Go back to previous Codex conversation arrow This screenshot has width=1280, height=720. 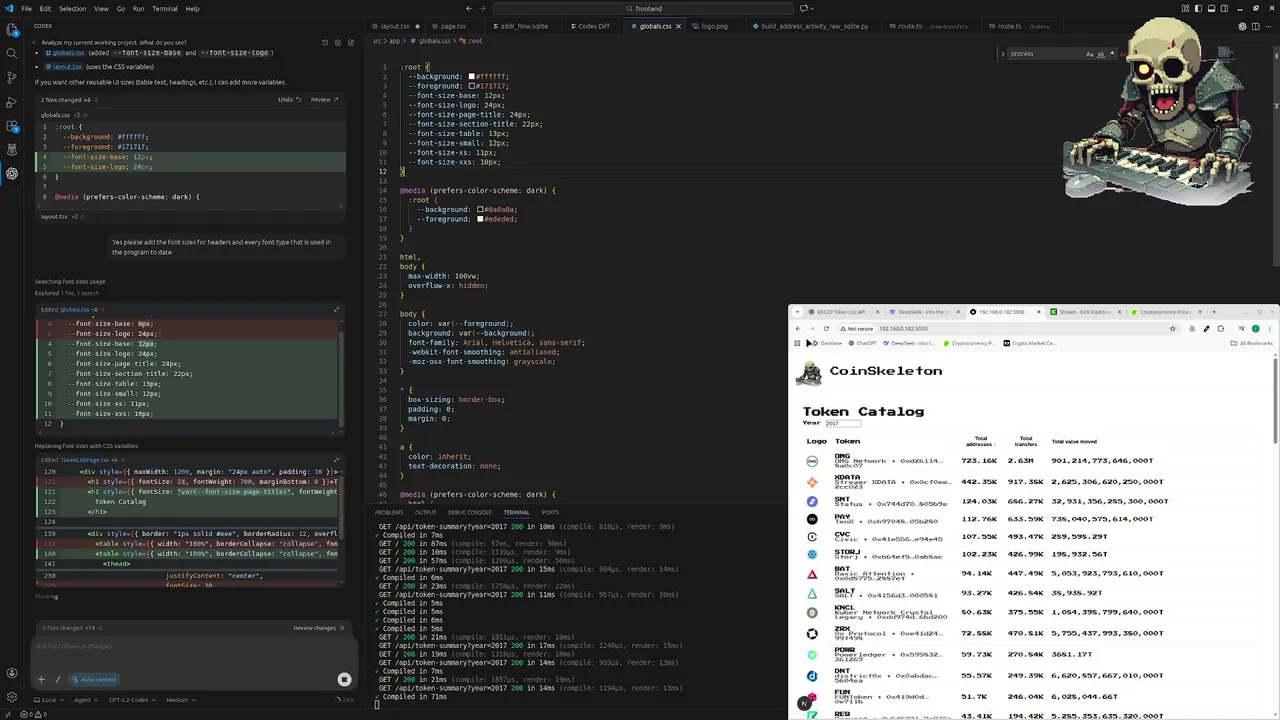coord(34,43)
